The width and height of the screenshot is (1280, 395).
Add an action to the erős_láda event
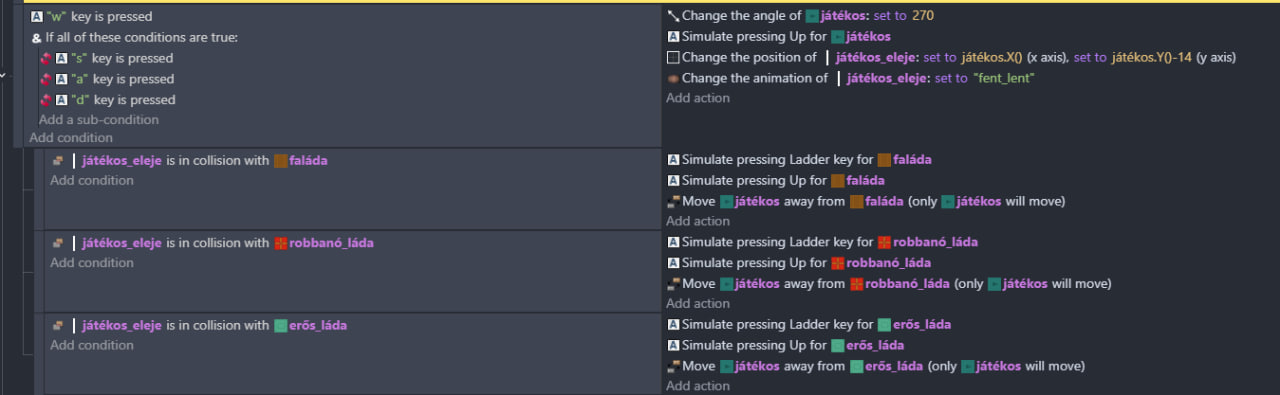(698, 386)
